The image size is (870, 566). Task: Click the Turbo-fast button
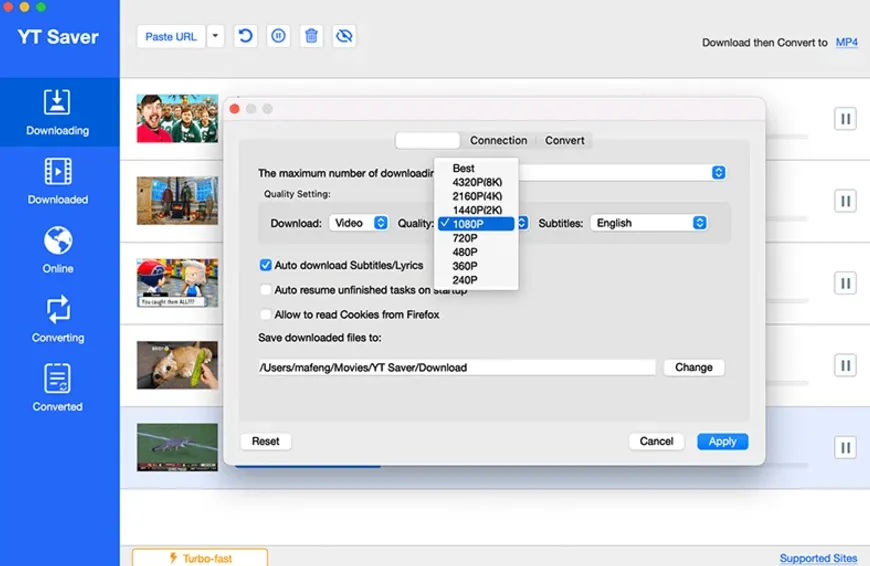click(200, 557)
